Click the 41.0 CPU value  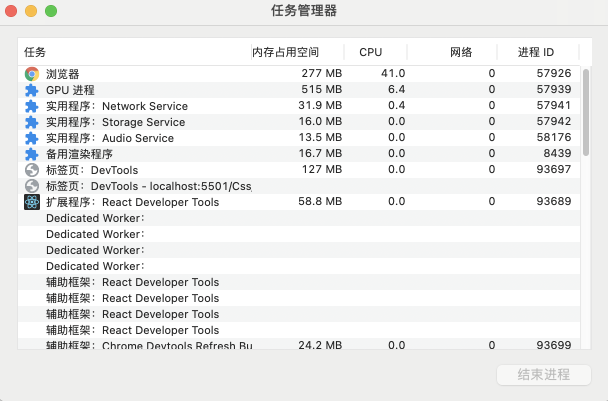[x=393, y=73]
